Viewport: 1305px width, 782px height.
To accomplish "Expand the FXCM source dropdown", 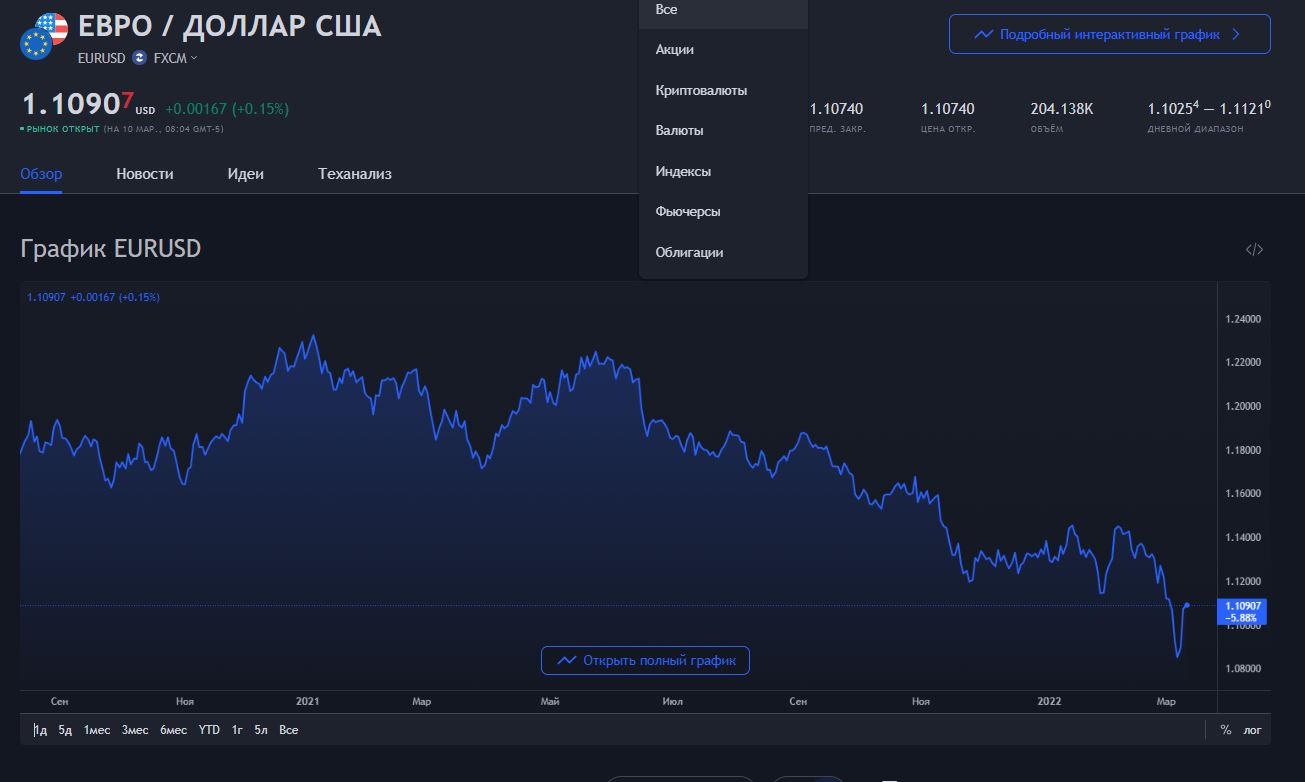I will pyautogui.click(x=176, y=58).
